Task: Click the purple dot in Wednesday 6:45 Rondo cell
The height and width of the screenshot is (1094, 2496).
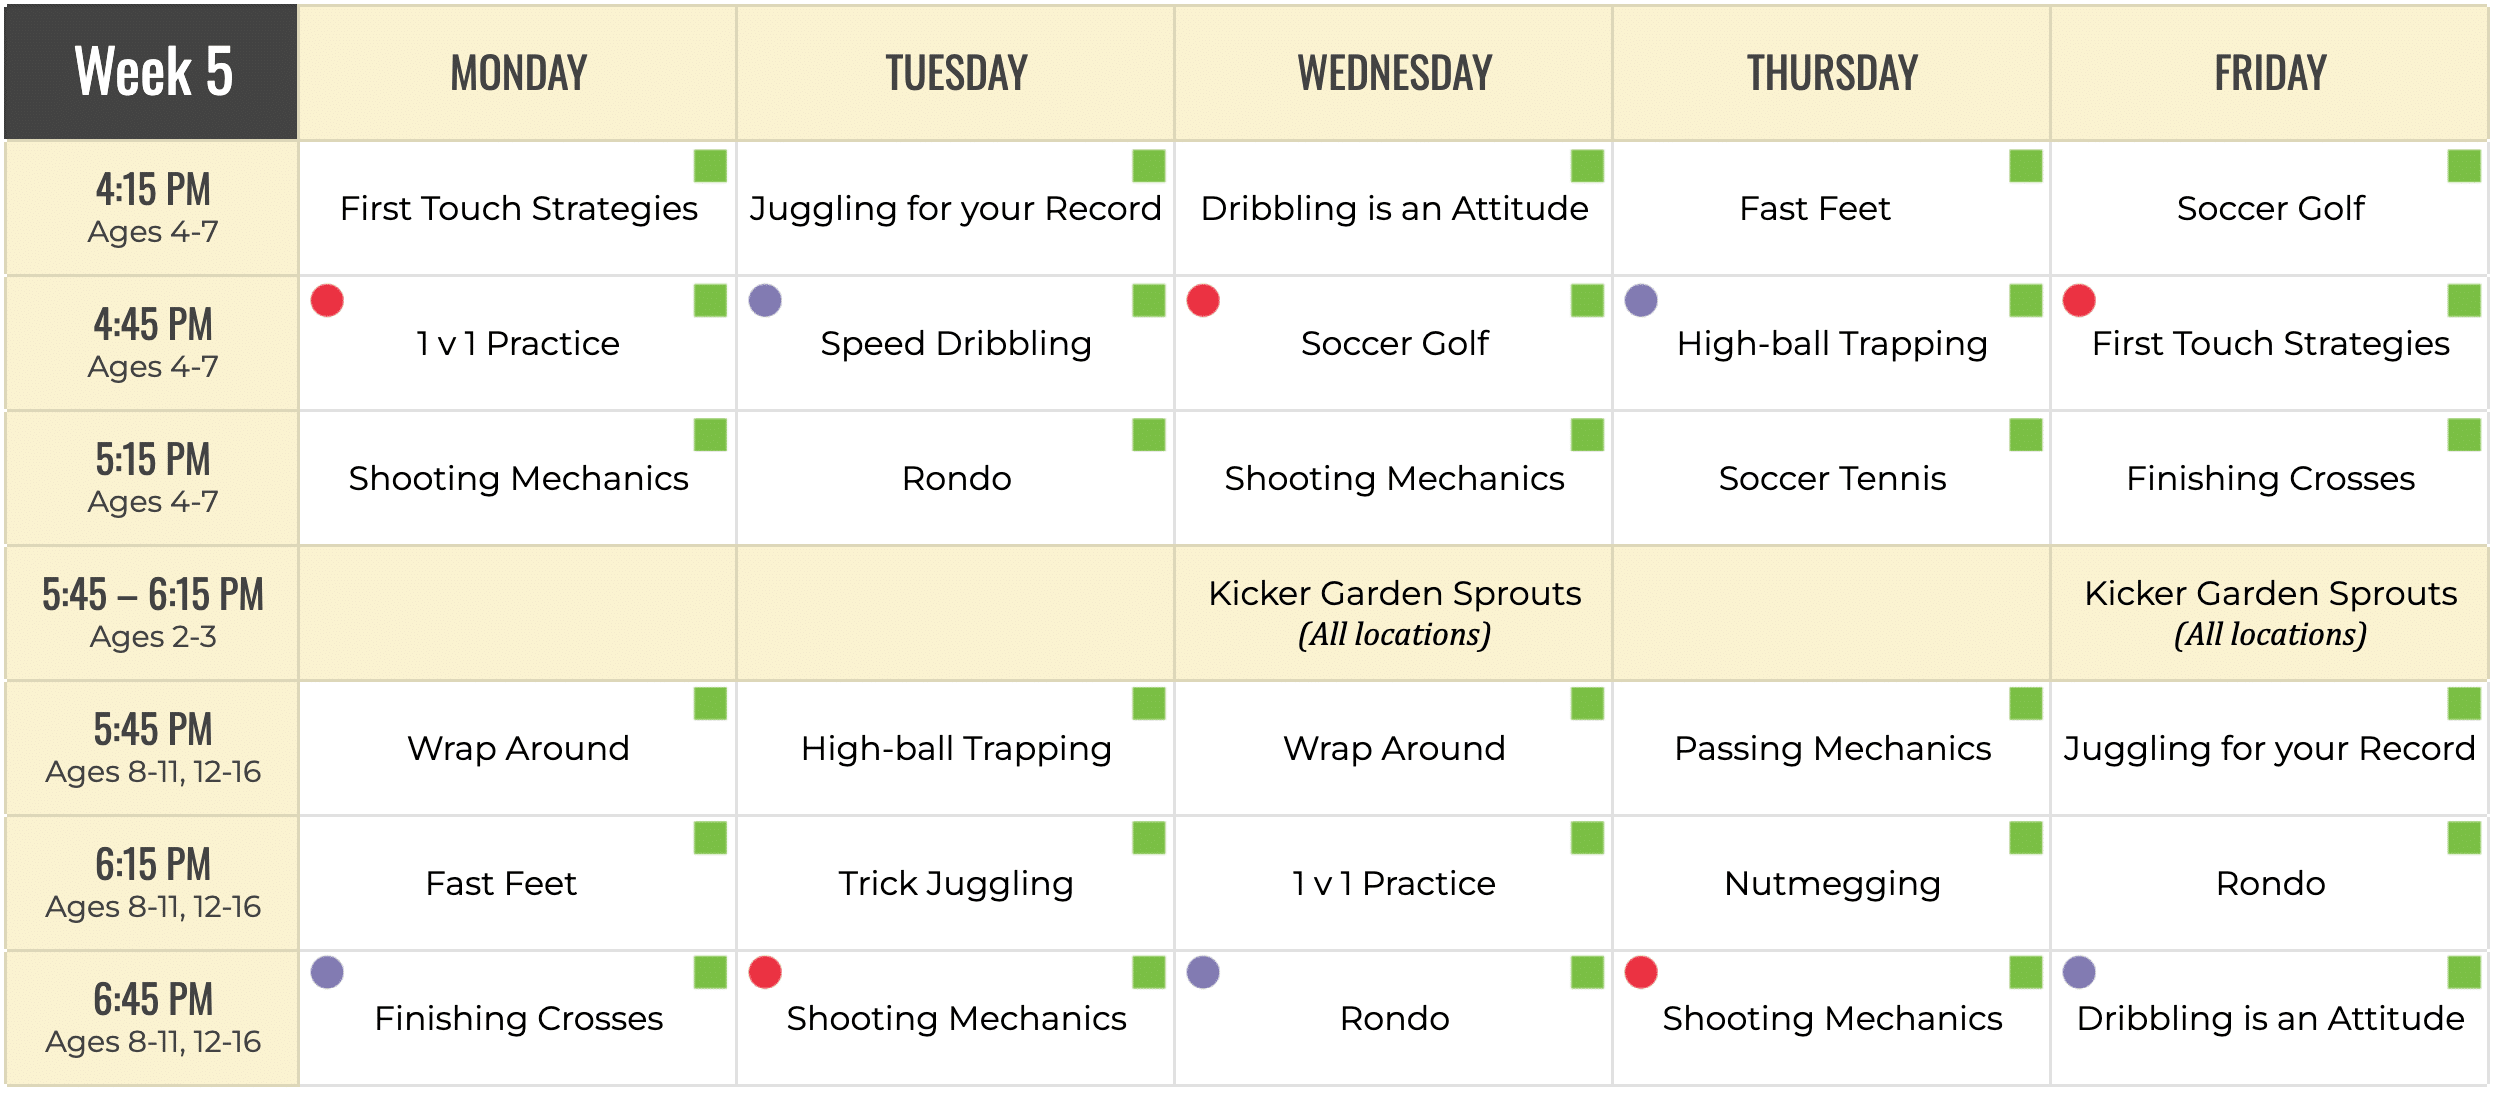Action: tap(1203, 972)
